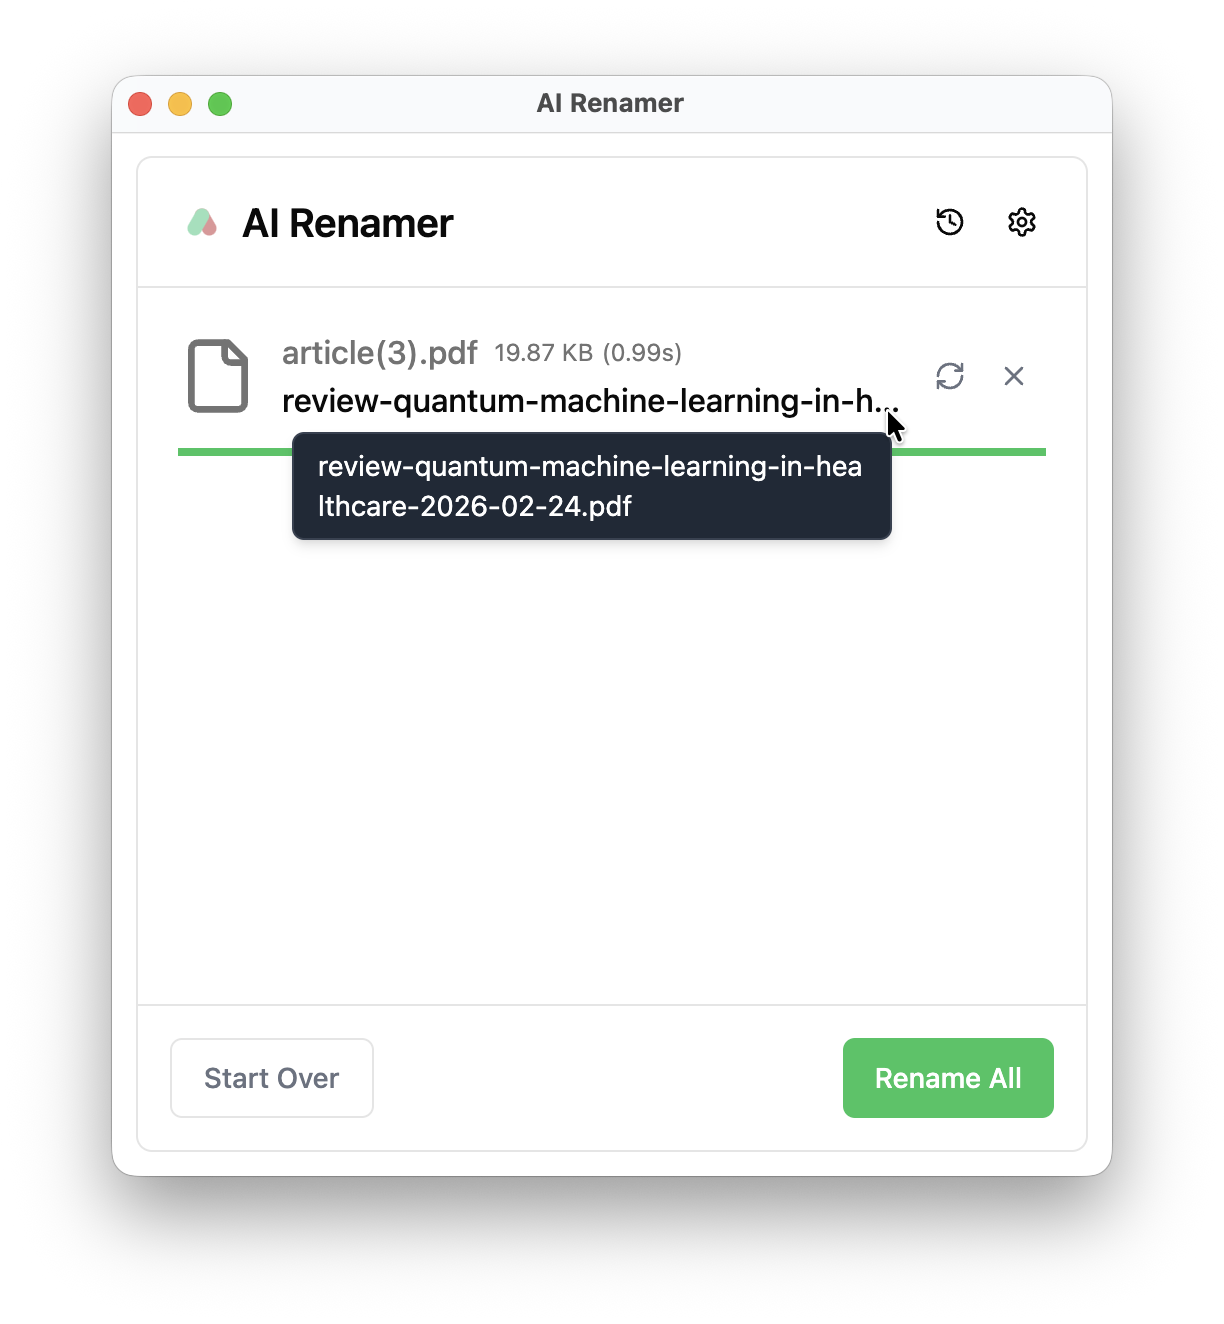Click the 19.87 KB file size label
The width and height of the screenshot is (1224, 1324).
pyautogui.click(x=544, y=353)
